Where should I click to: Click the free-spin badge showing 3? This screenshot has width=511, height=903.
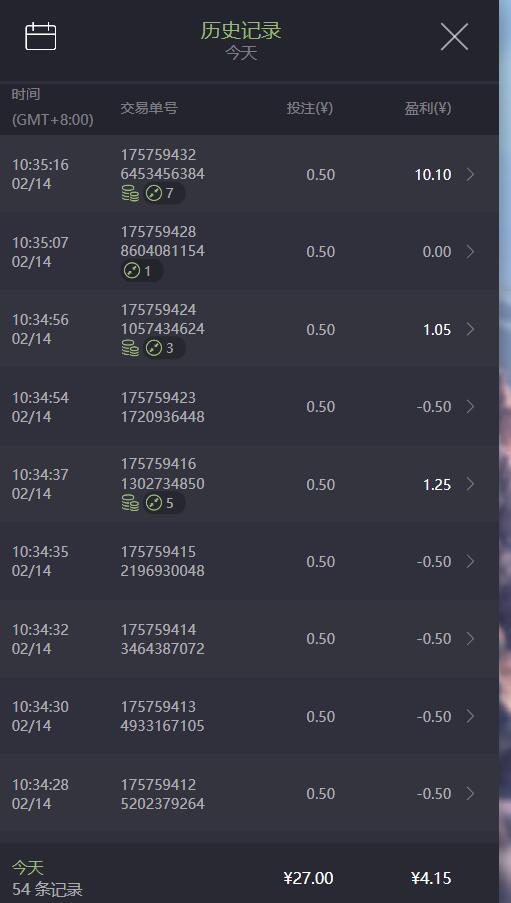click(x=164, y=348)
